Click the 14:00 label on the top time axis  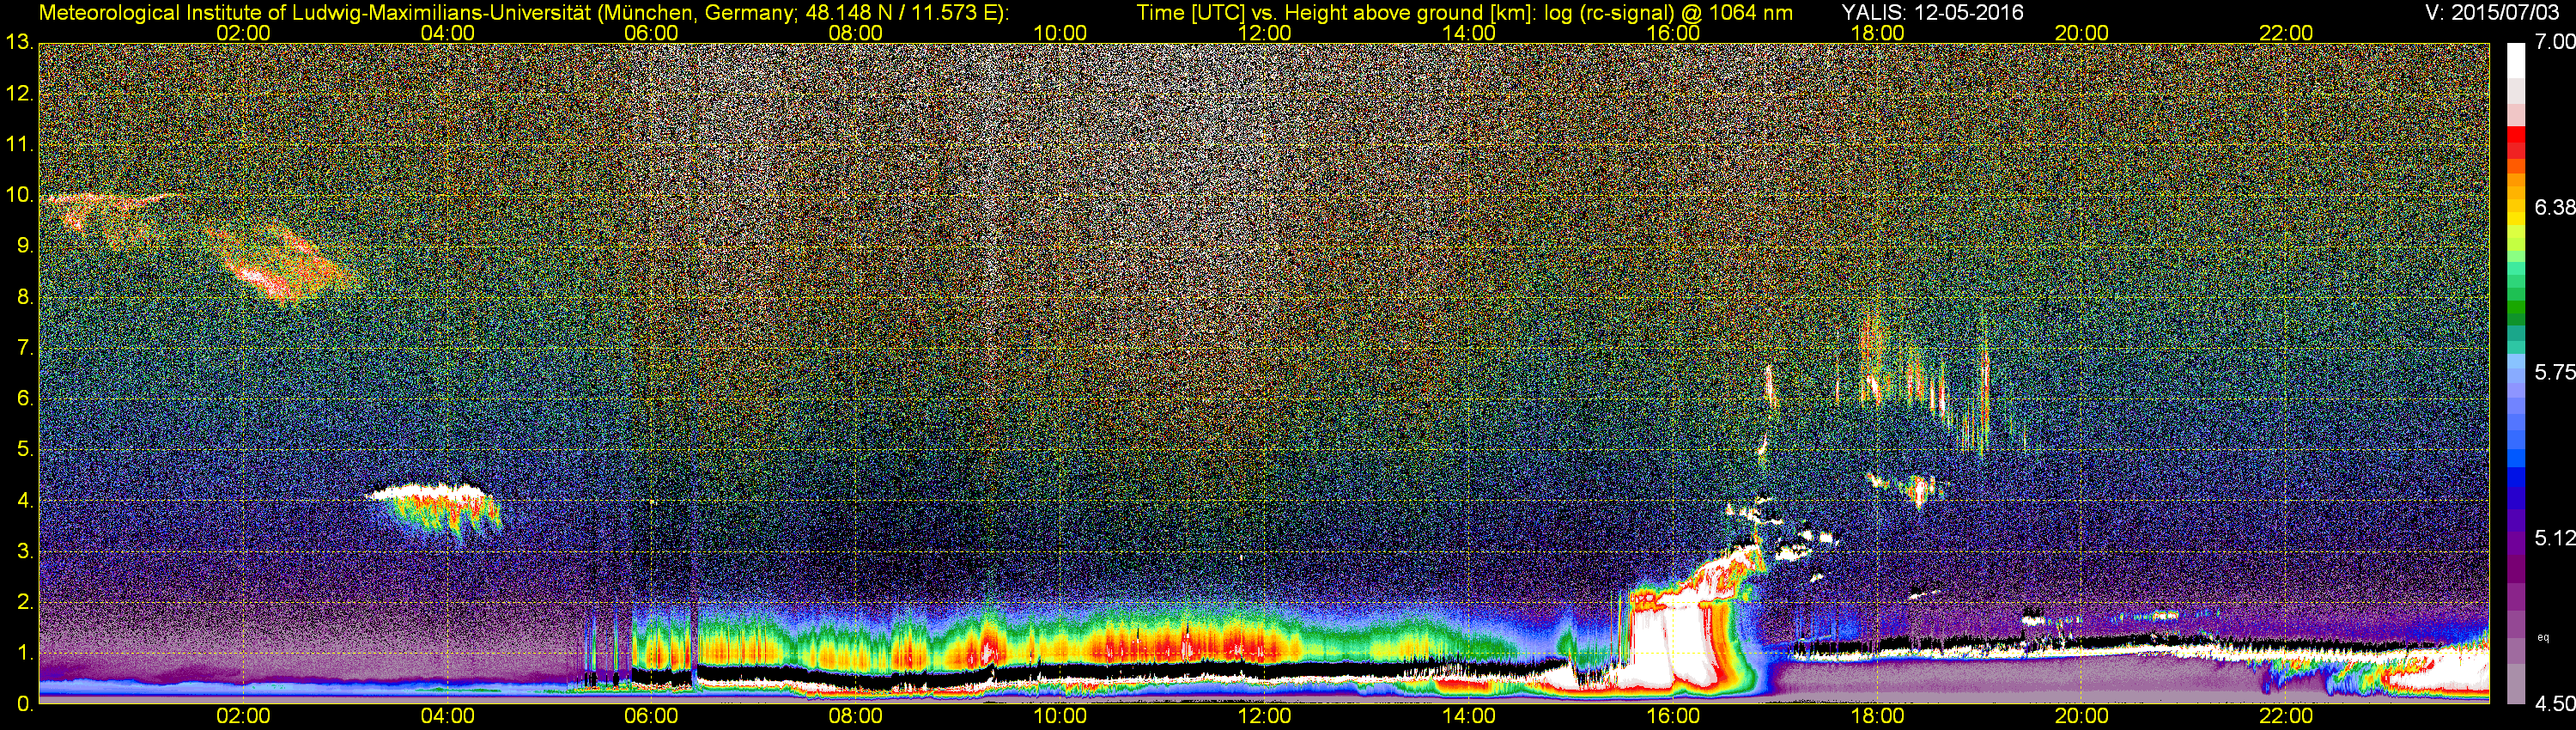pos(1469,33)
